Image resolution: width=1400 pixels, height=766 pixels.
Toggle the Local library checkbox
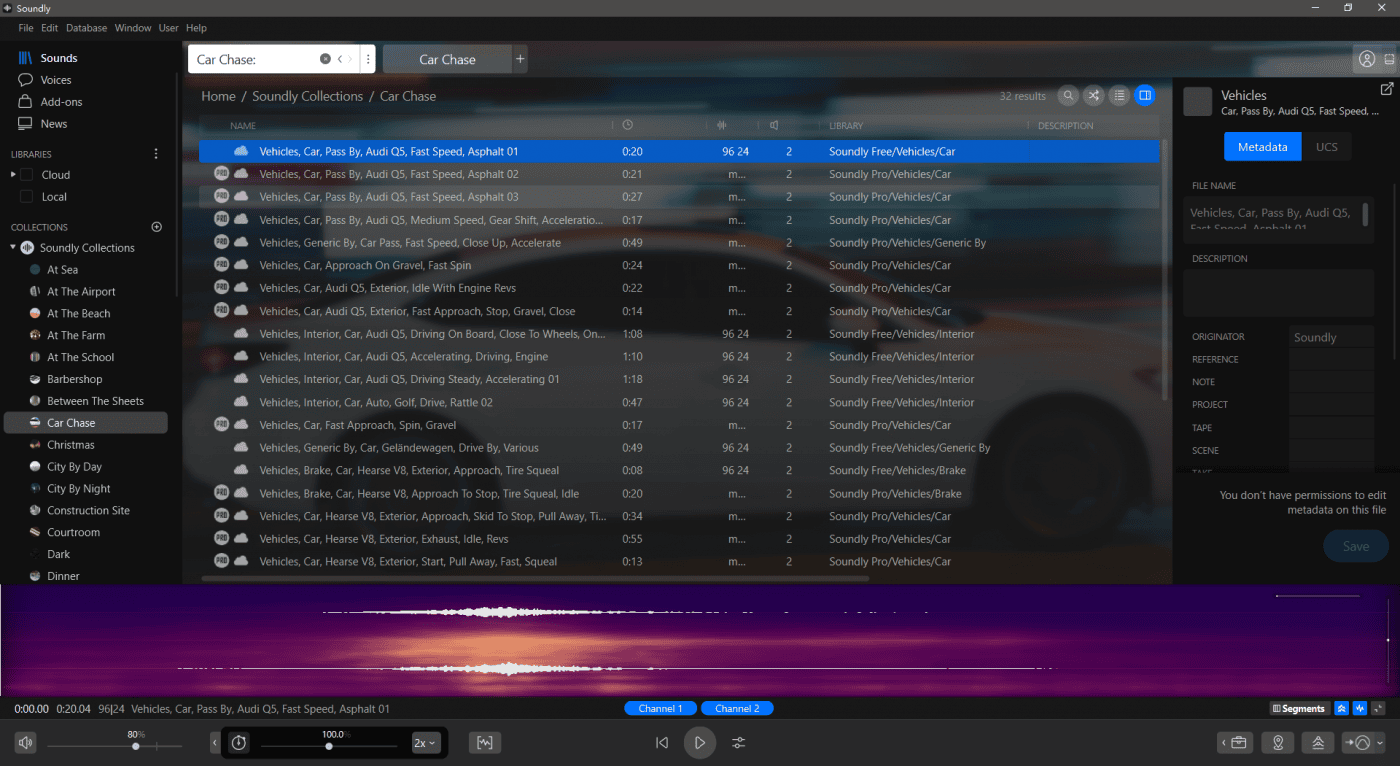tap(27, 197)
